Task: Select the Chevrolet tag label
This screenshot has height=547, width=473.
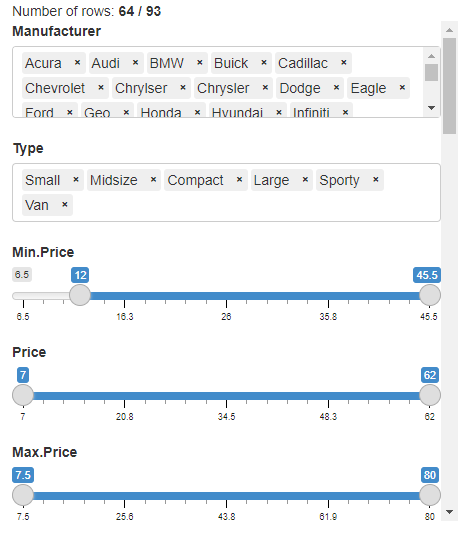Action: click(55, 88)
